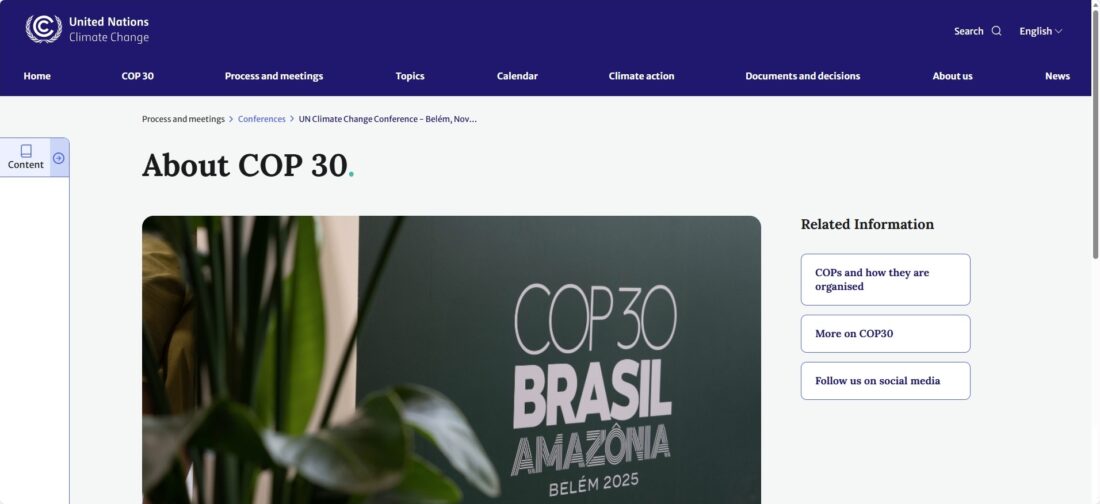Open the English language dropdown
1100x504 pixels.
point(1040,31)
